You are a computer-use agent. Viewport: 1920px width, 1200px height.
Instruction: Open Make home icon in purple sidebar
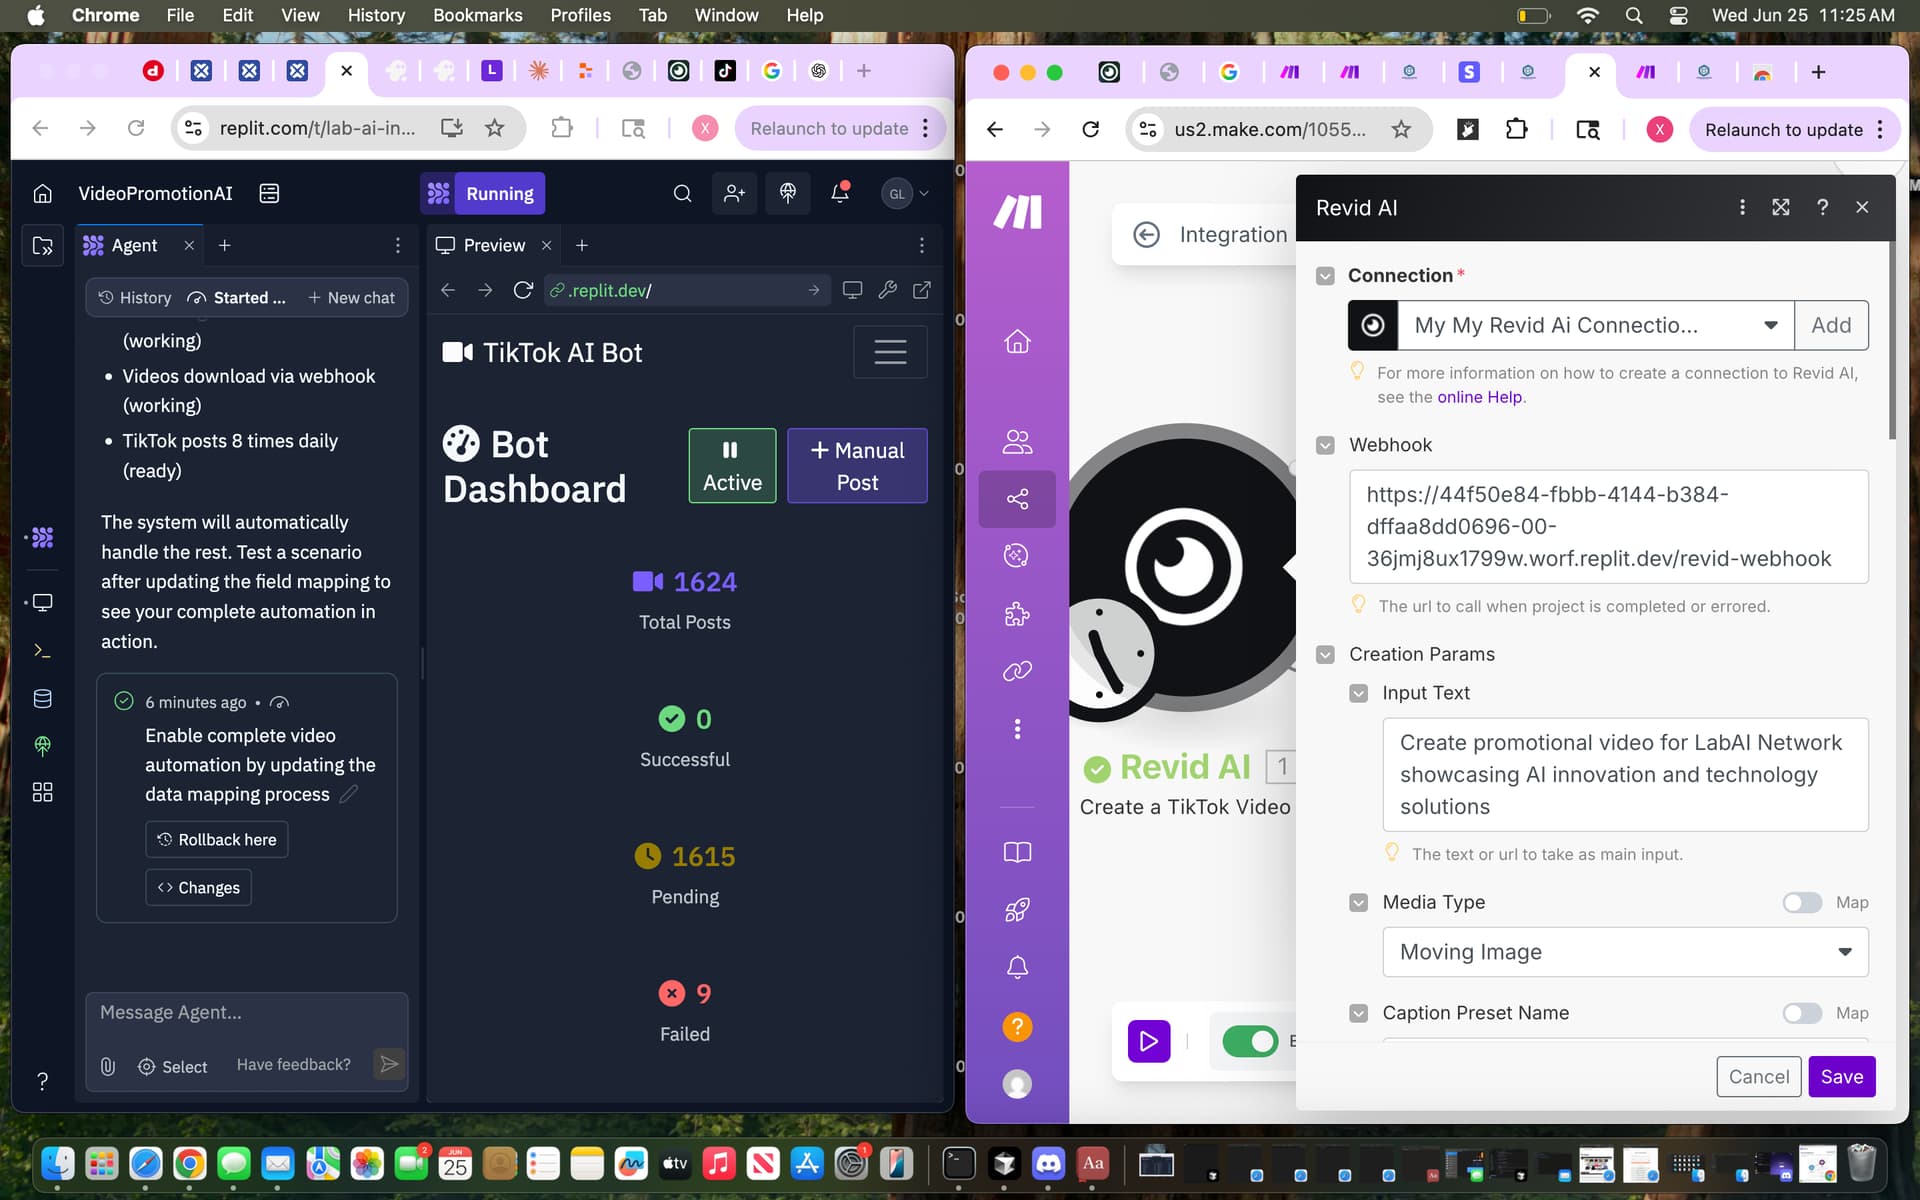[1017, 342]
